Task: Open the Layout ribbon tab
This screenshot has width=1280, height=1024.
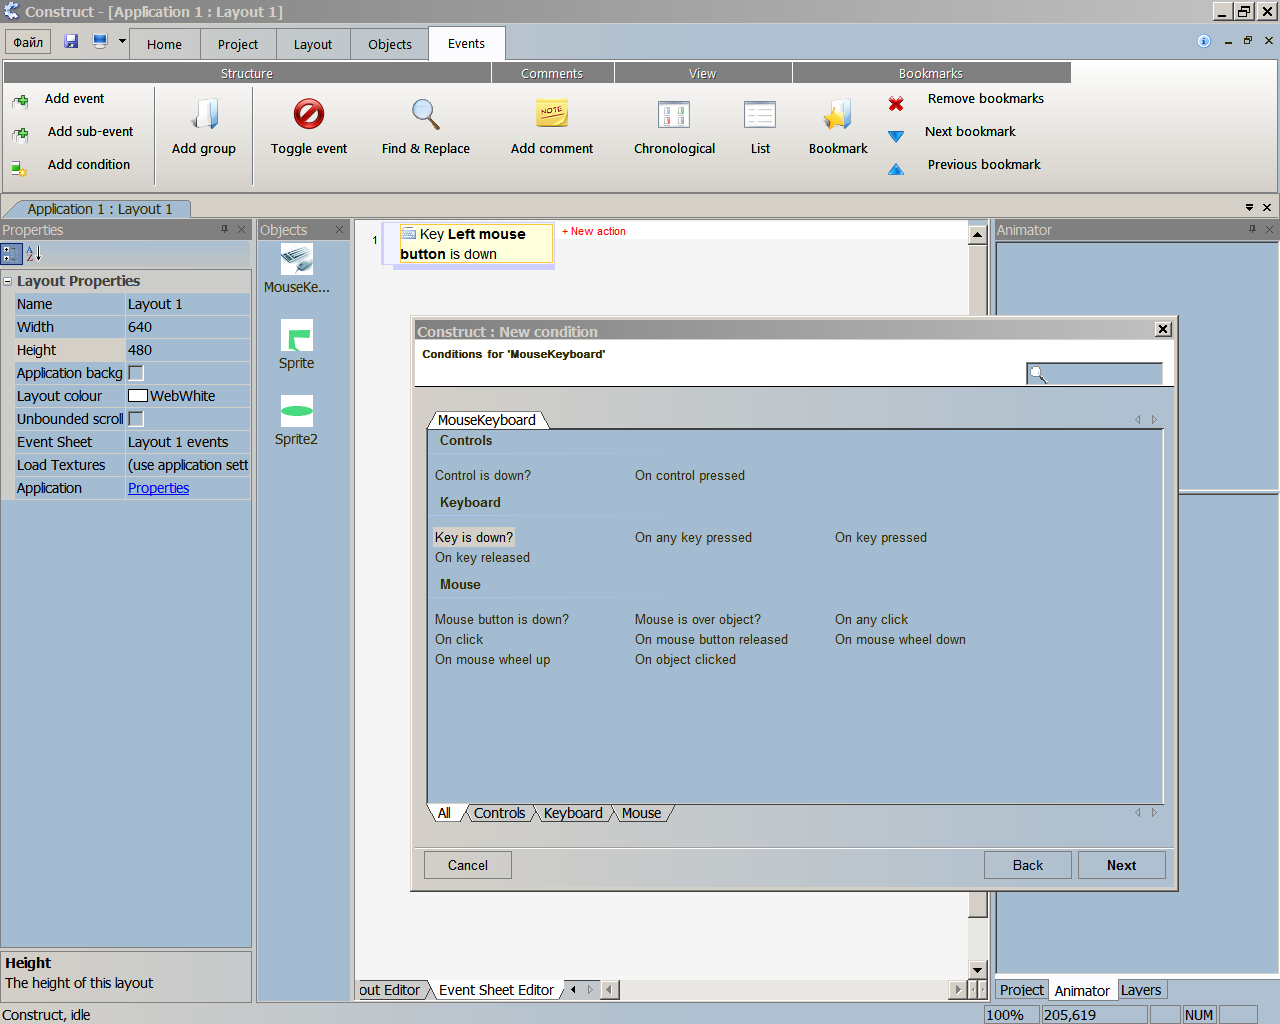Action: (312, 44)
